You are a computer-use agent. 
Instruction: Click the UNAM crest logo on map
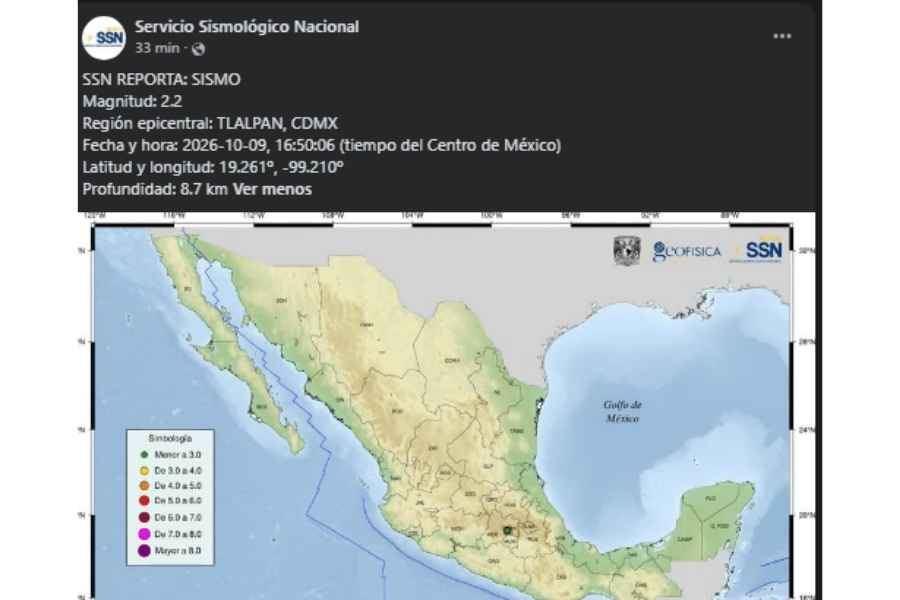pyautogui.click(x=627, y=251)
